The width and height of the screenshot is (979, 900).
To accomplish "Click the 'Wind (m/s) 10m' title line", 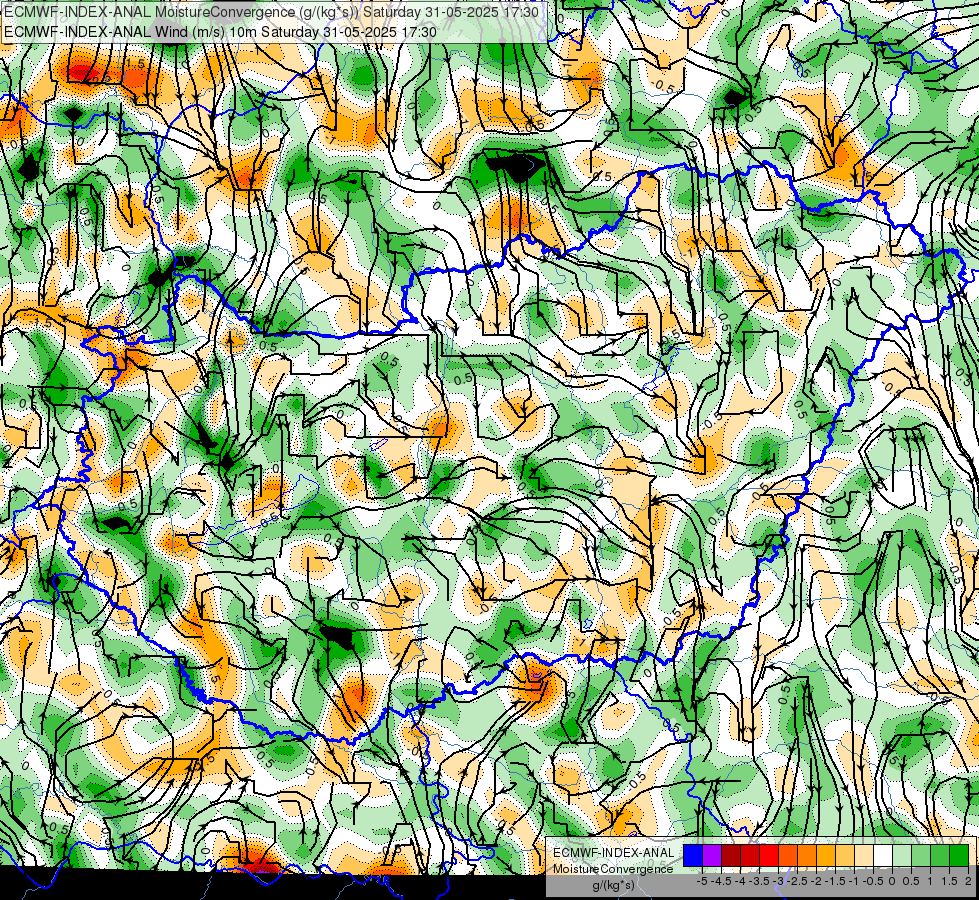I will [220, 31].
